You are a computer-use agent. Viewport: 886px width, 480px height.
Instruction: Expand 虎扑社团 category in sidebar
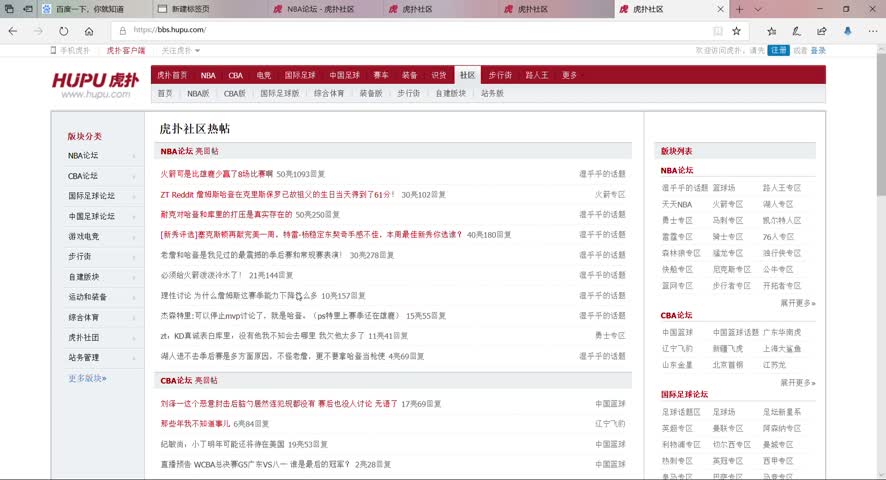pos(102,338)
